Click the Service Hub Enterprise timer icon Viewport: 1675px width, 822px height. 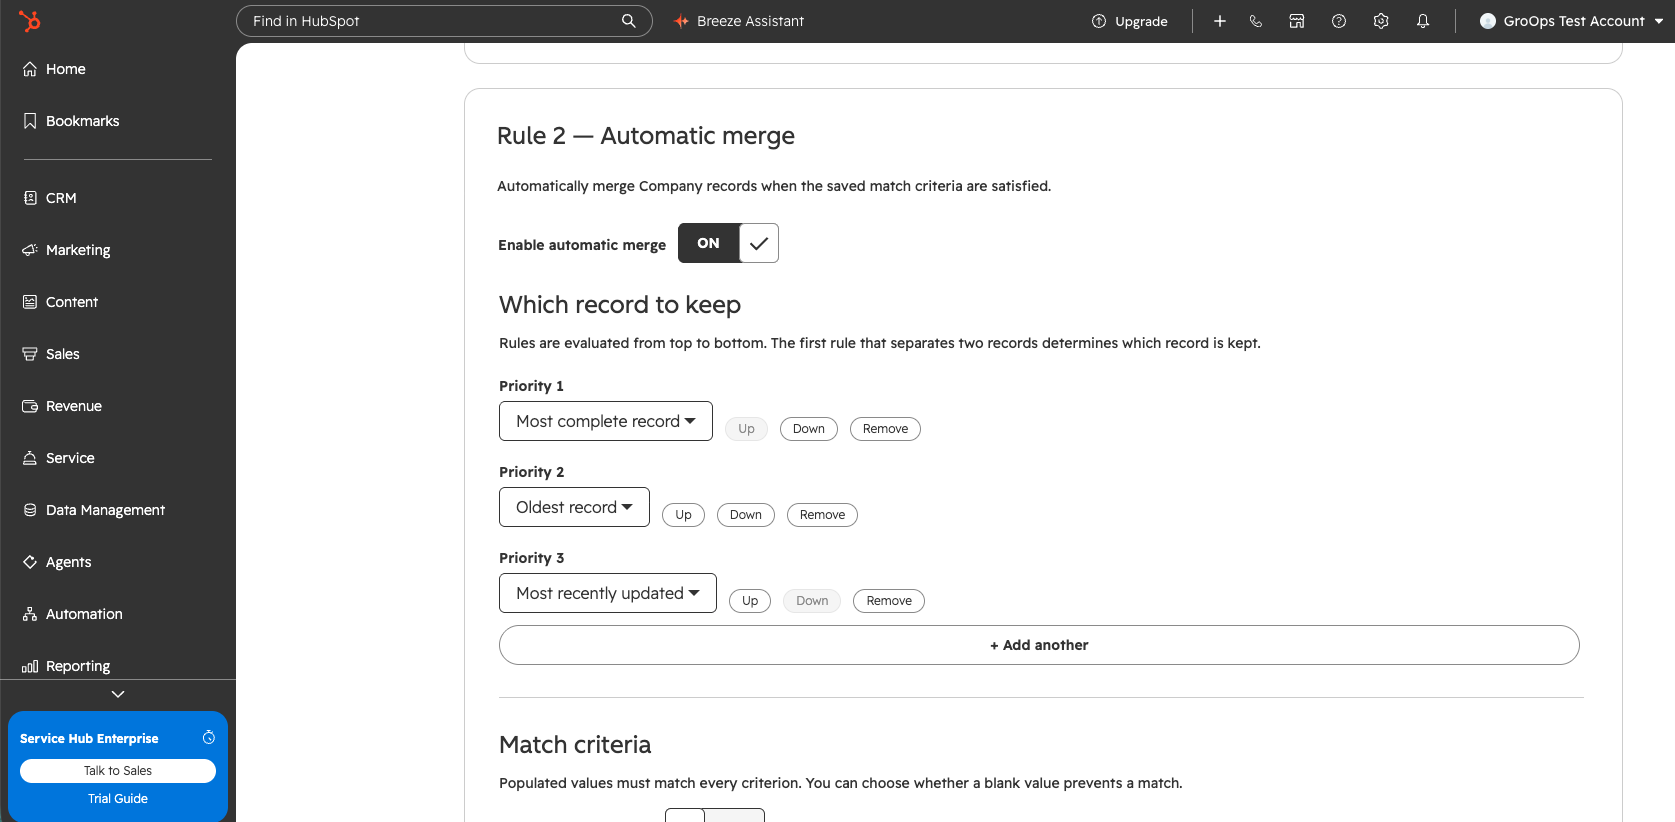[209, 738]
